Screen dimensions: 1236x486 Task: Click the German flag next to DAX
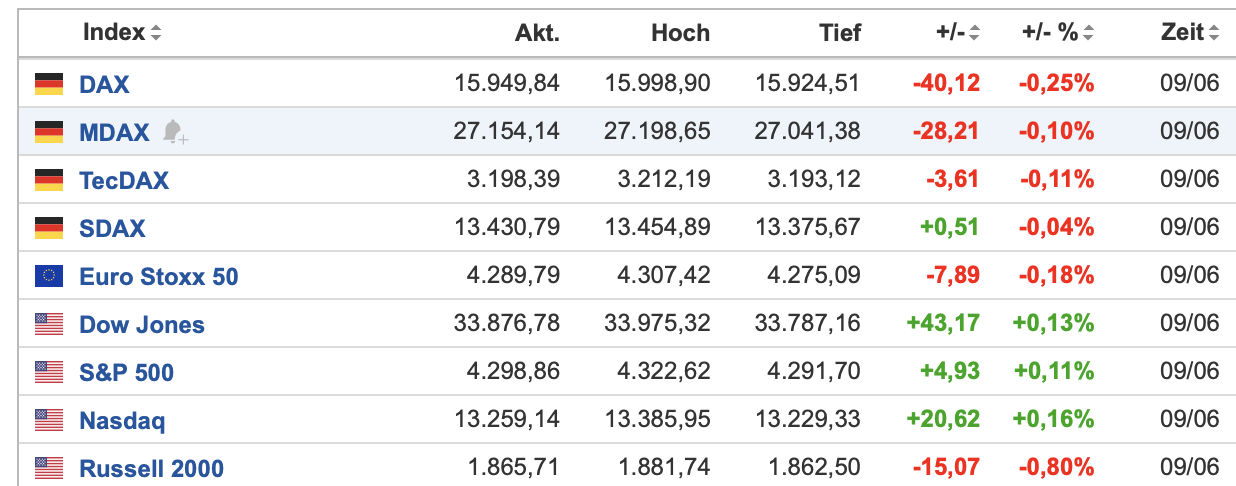pyautogui.click(x=49, y=84)
